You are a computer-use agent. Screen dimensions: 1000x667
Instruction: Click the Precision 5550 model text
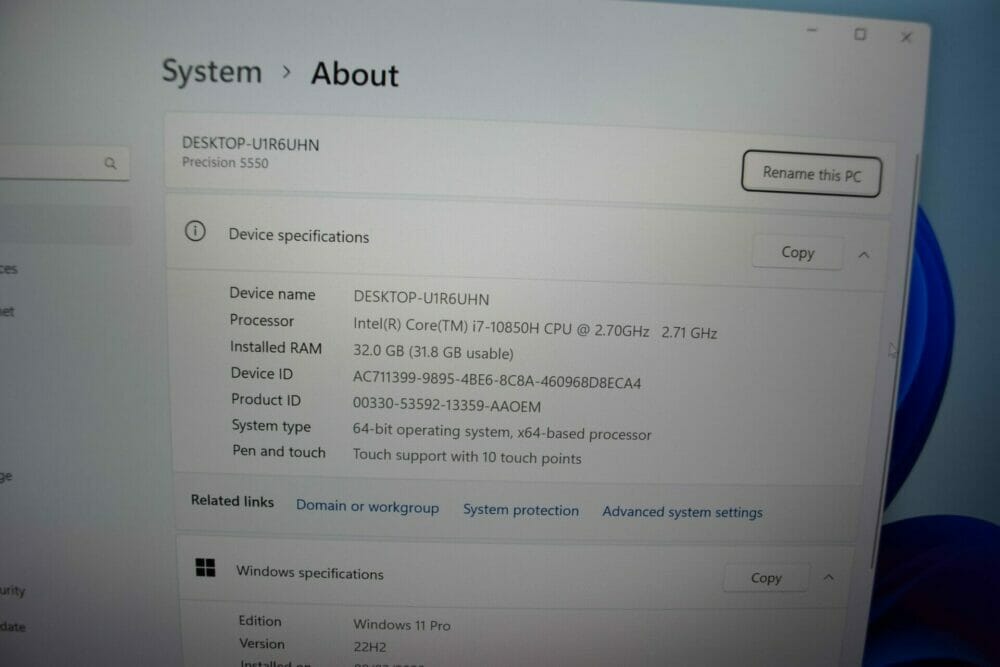click(225, 163)
